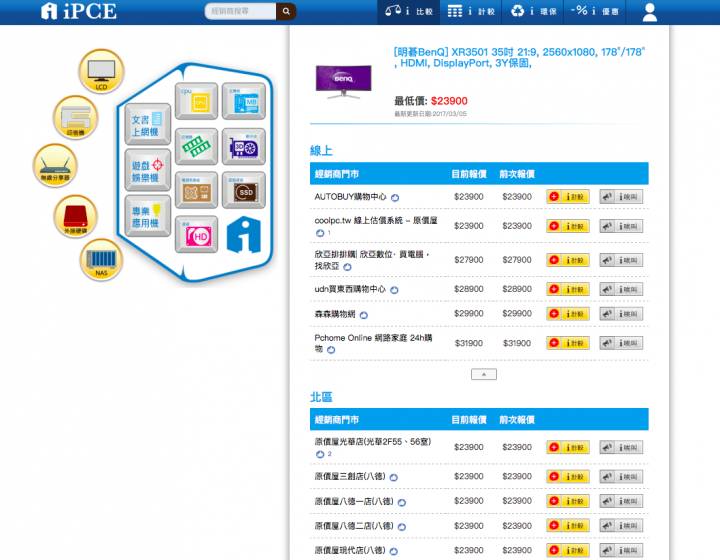The image size is (720, 560).
Task: Click the iPCE home logo
Action: (x=79, y=11)
